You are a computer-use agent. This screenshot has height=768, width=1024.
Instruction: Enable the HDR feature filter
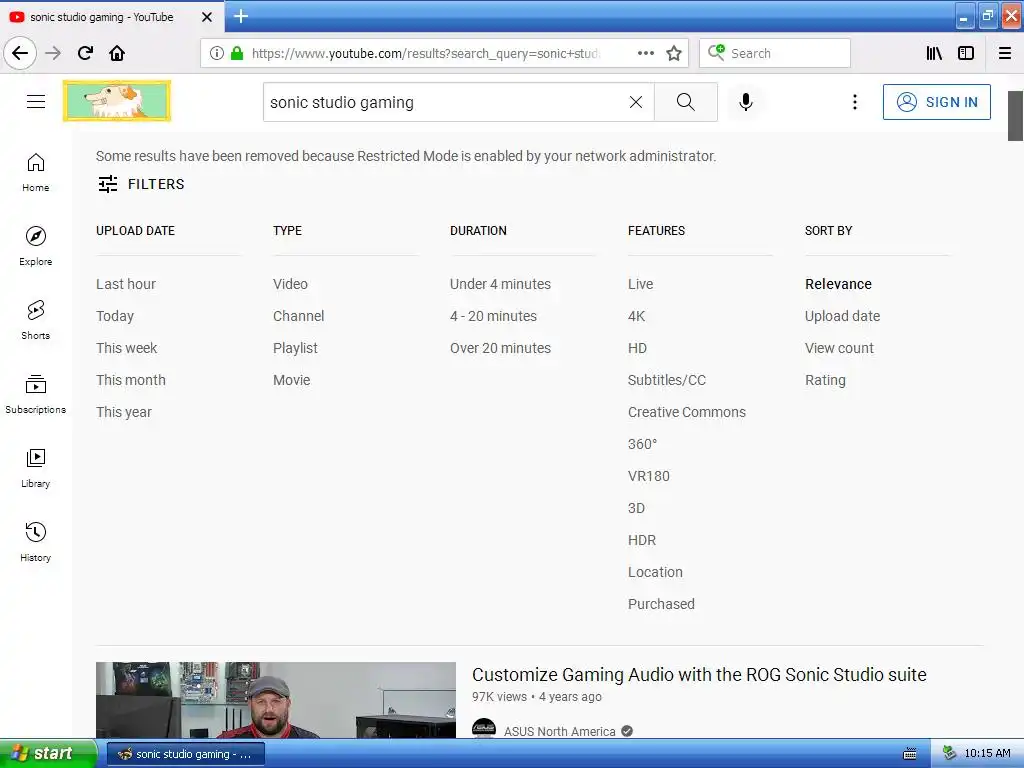point(642,540)
